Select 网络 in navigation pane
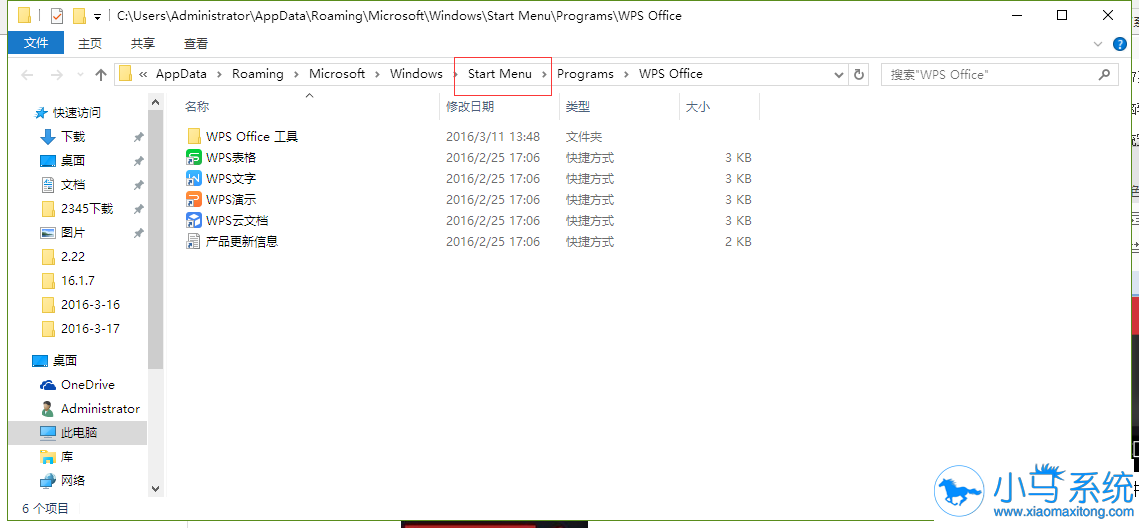 tap(73, 481)
